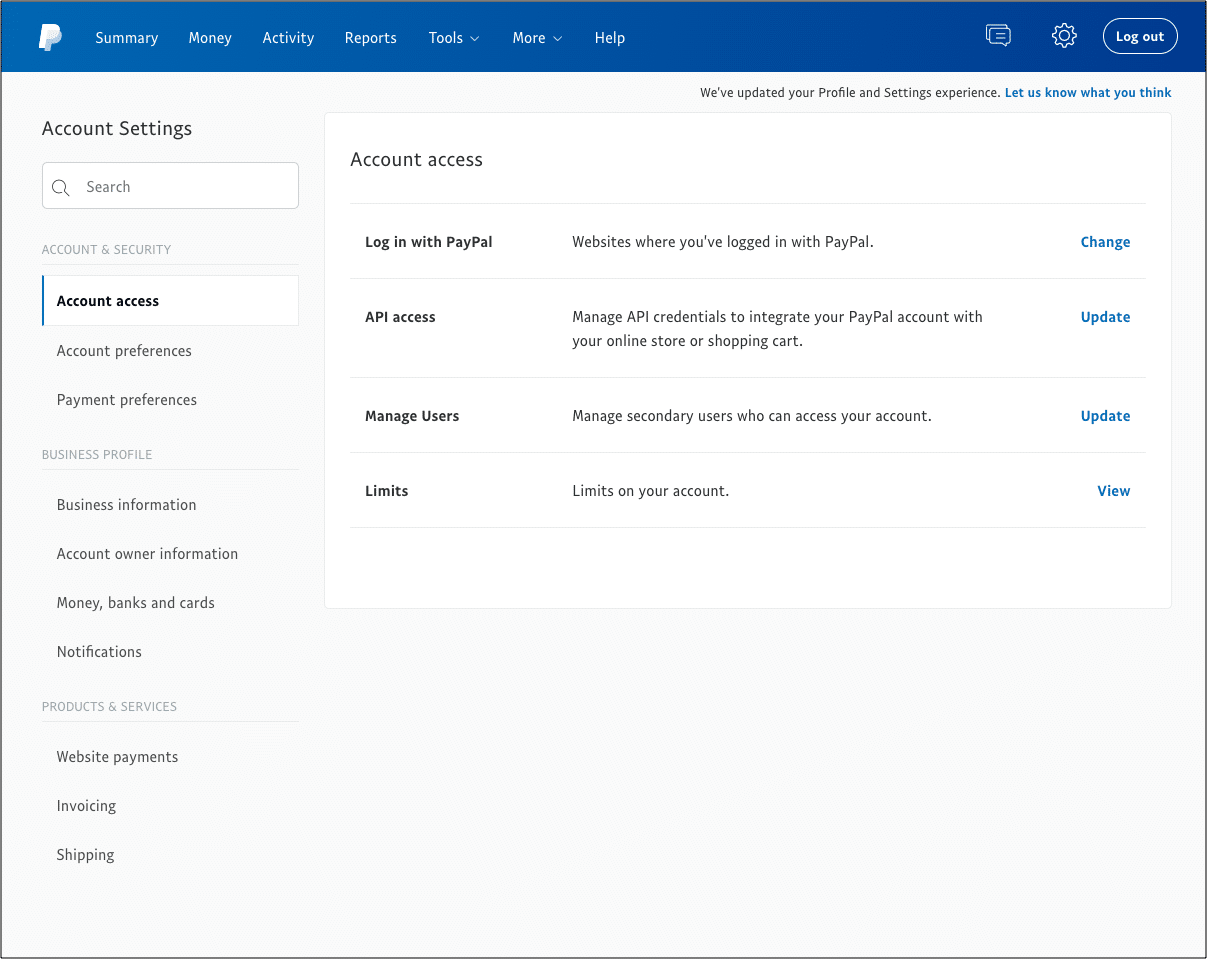Click 'Limits on your account.' description
Image resolution: width=1207 pixels, height=959 pixels.
[x=651, y=491]
